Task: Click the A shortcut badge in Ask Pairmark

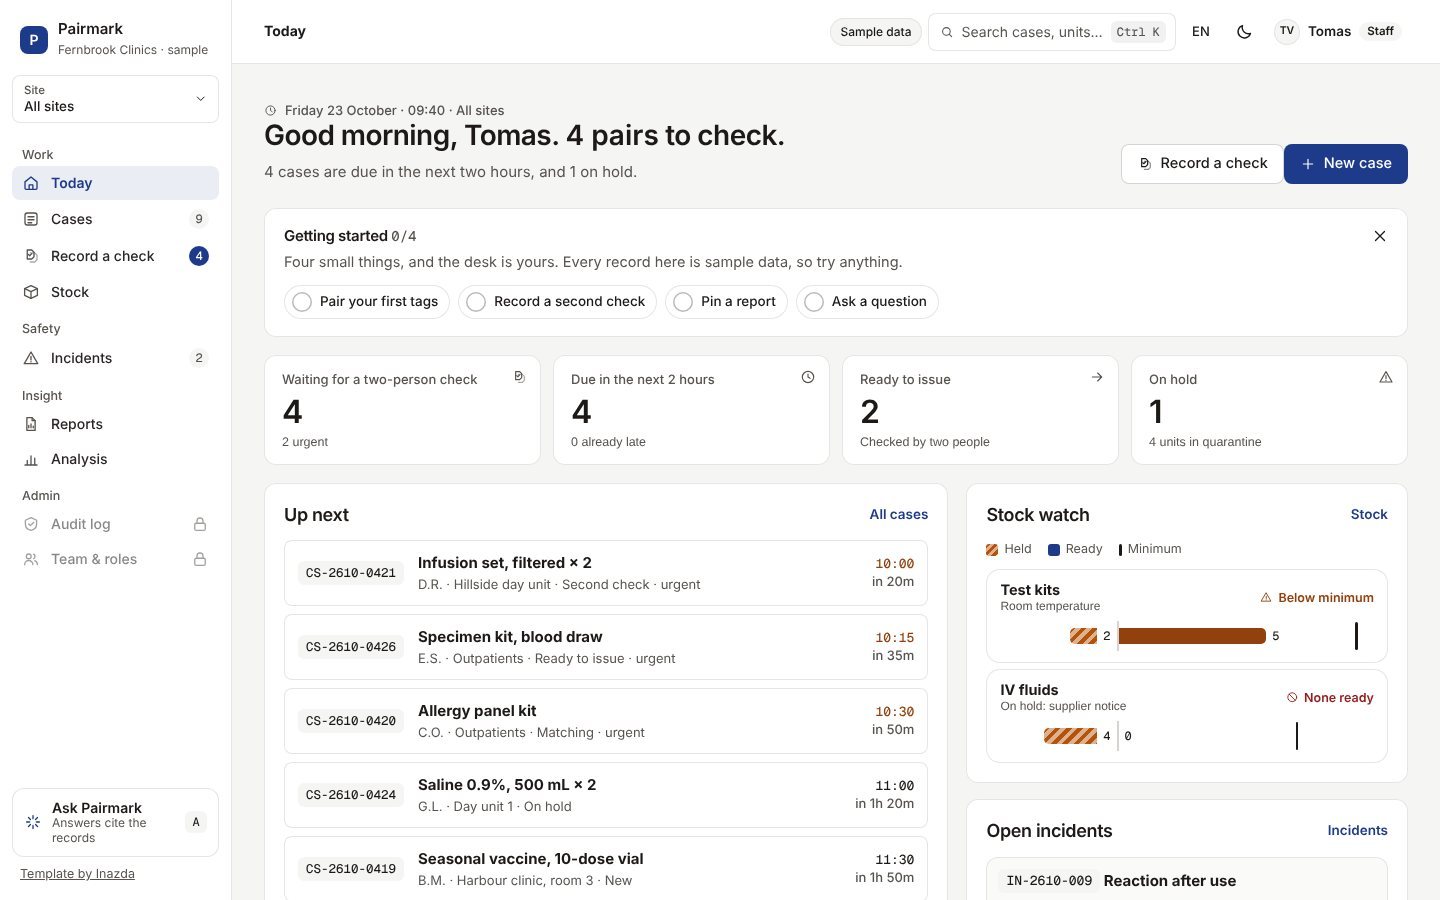Action: (x=196, y=822)
